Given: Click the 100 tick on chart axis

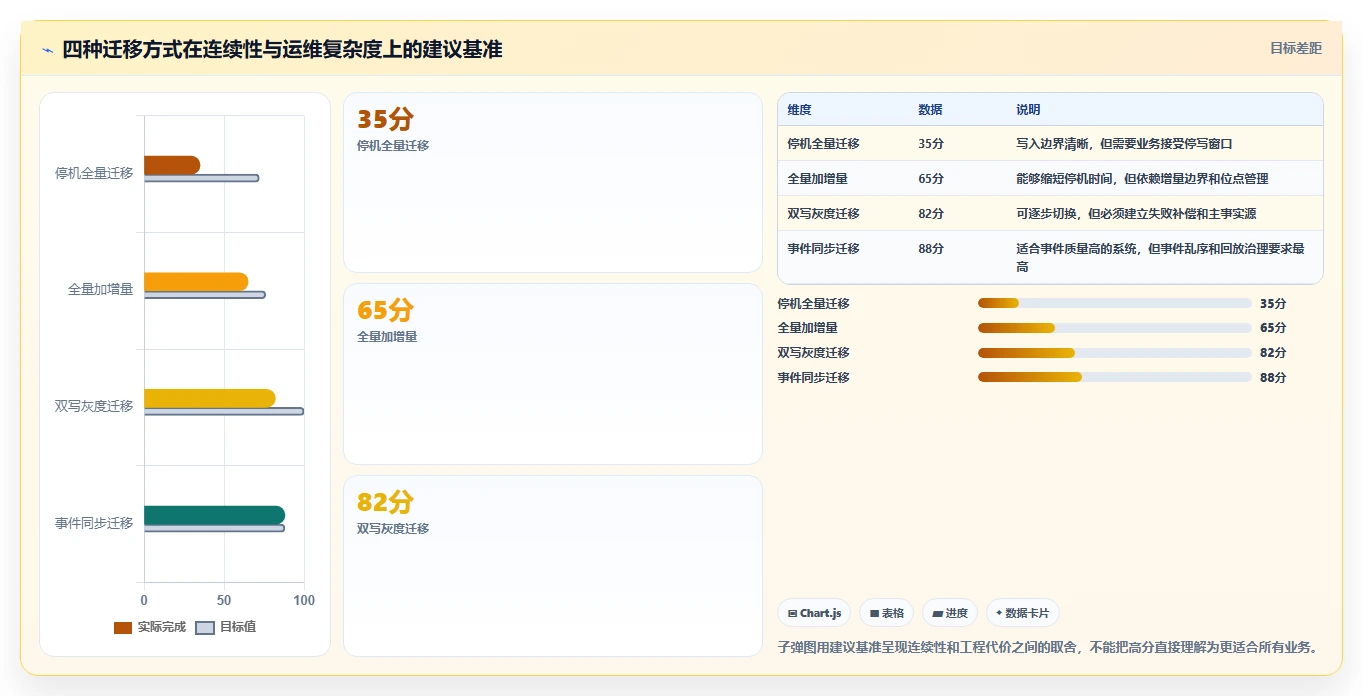Looking at the screenshot, I should 304,600.
